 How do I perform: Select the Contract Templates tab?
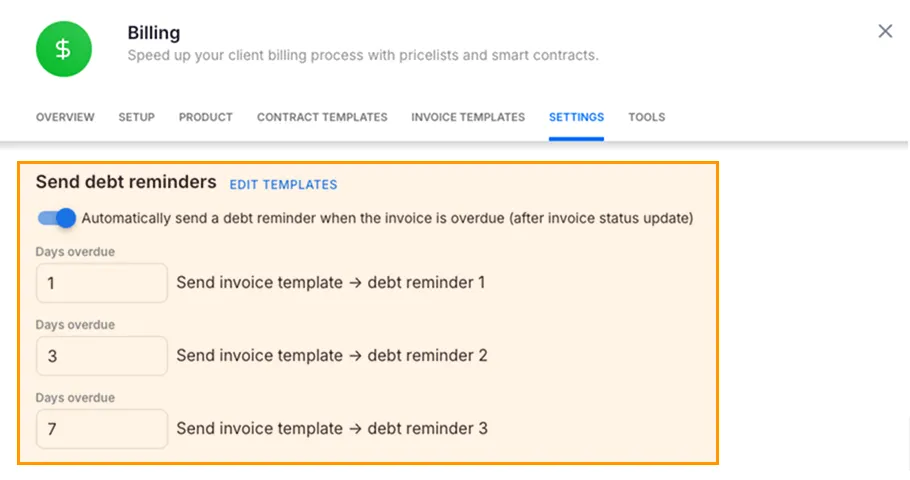pyautogui.click(x=322, y=117)
